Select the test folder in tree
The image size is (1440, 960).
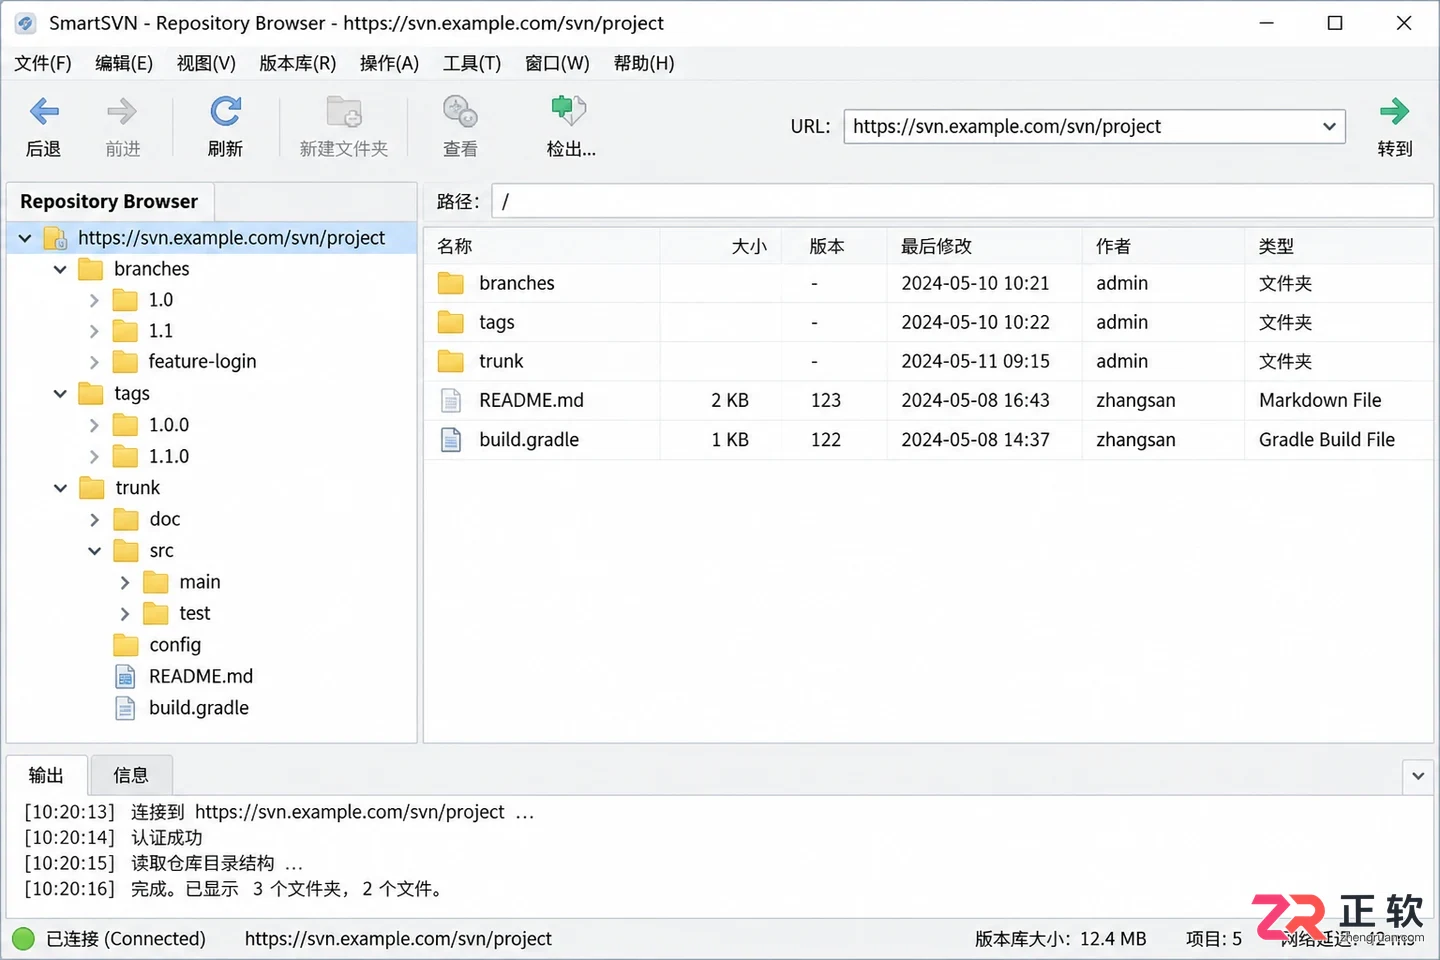(x=195, y=613)
